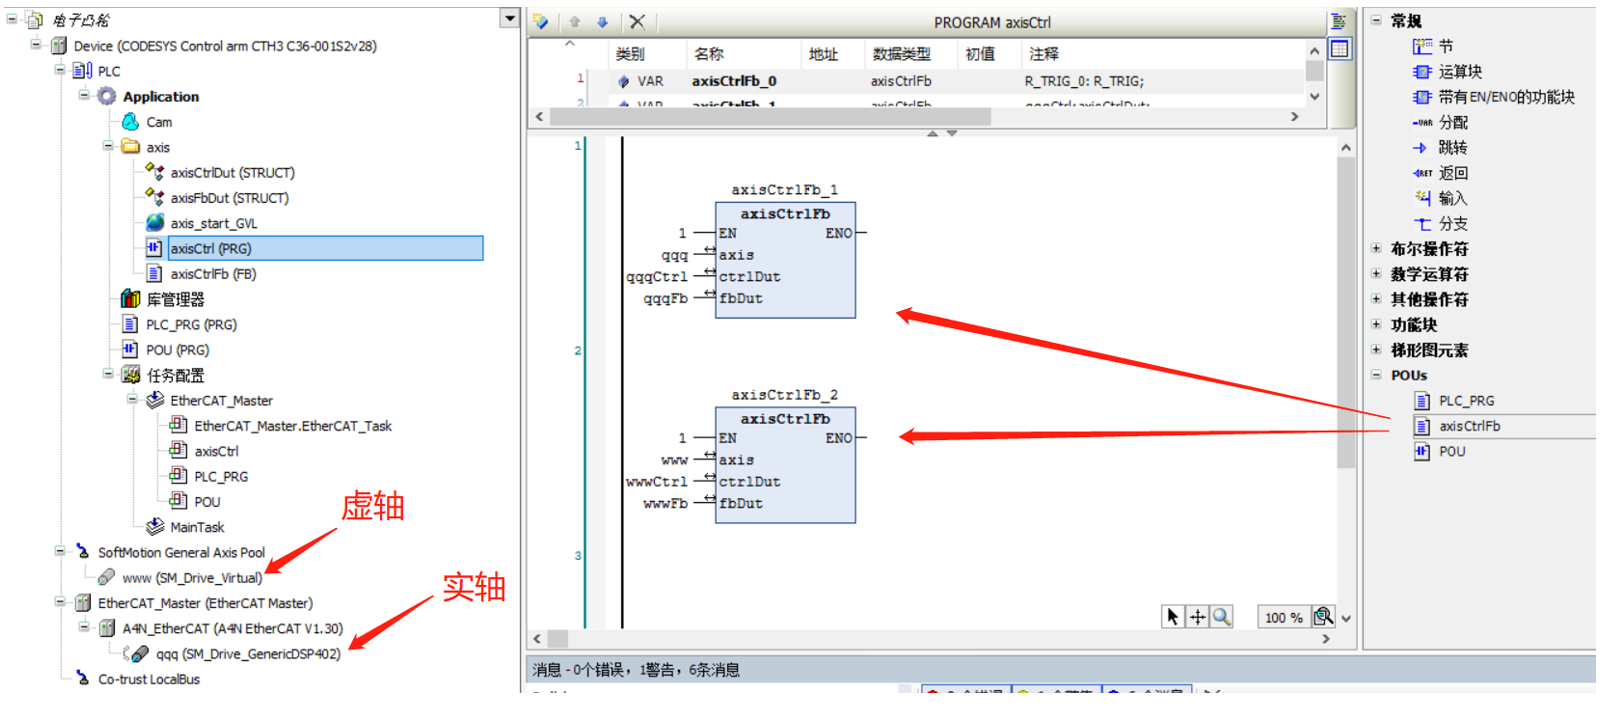1615x709 pixels.
Task: Switch to tabular declaration view icon
Action: 1340,48
